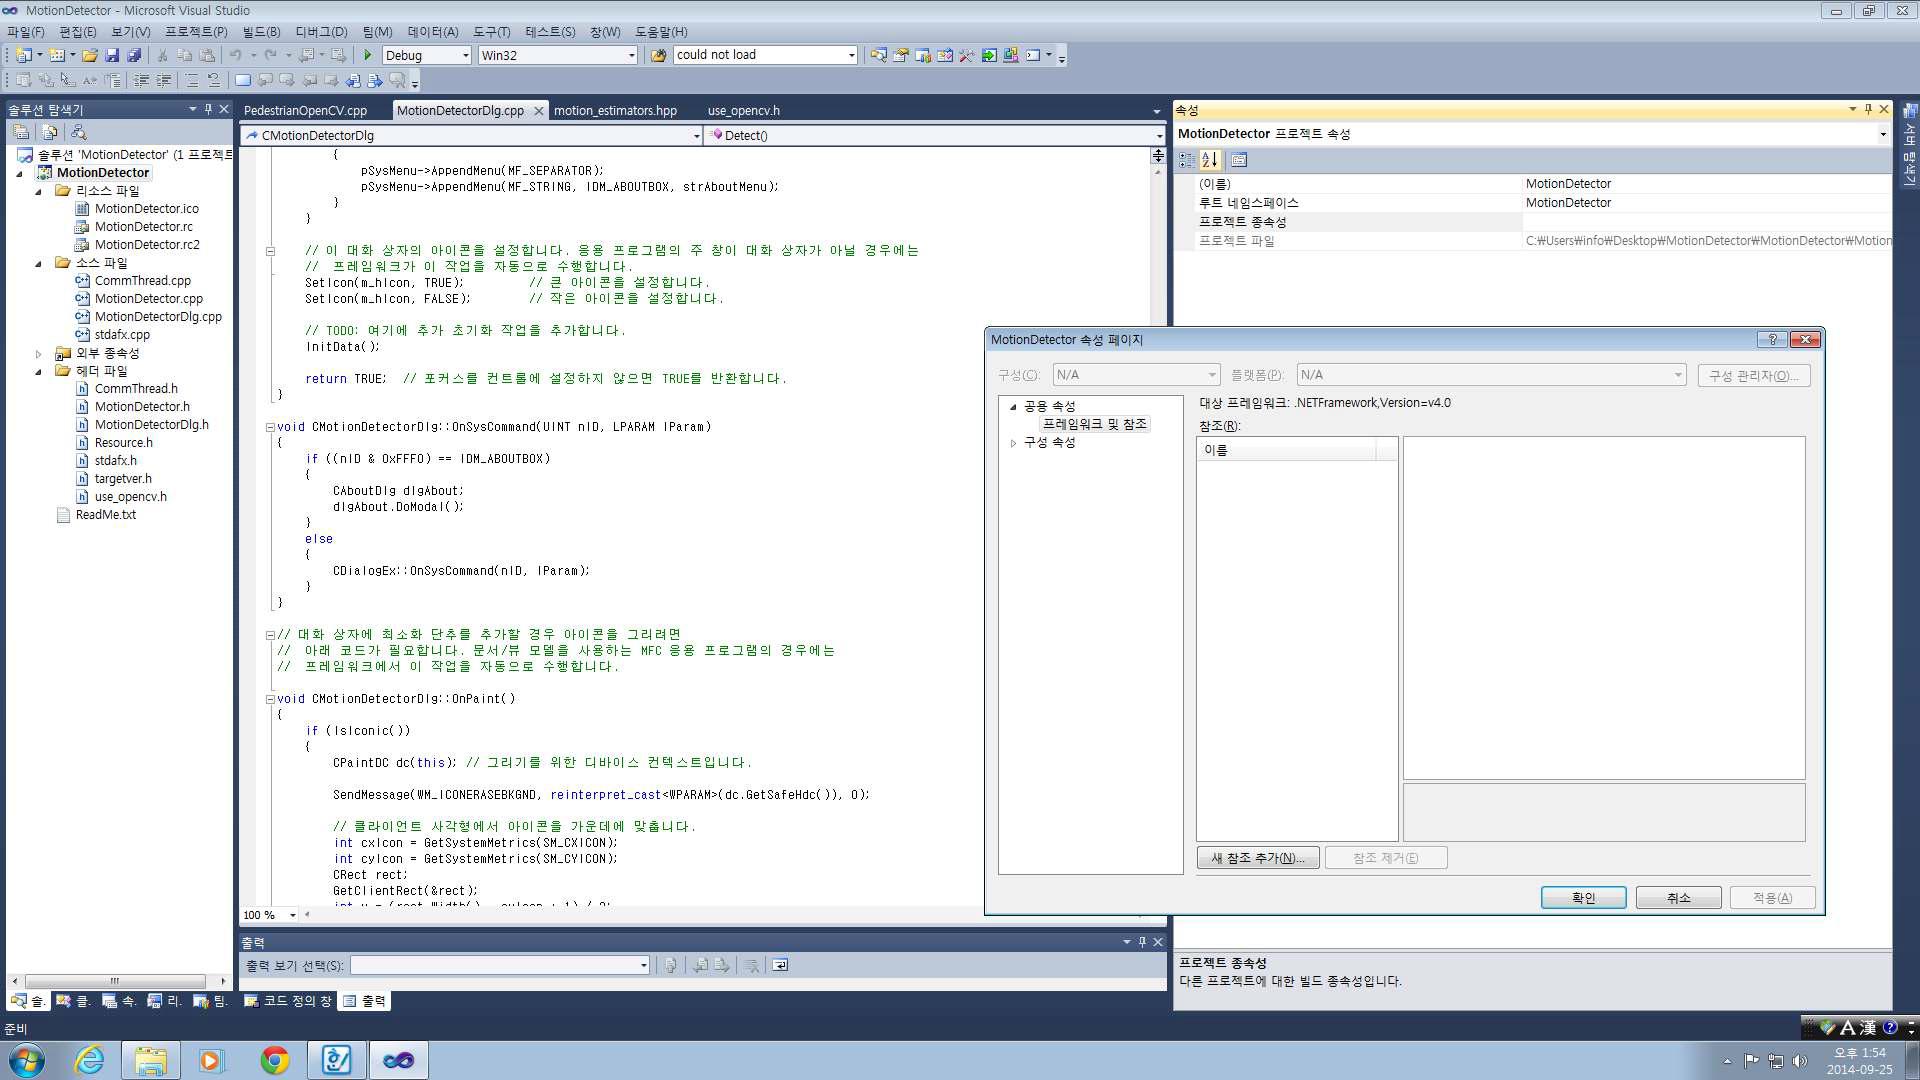Click the Add New Item icon

[57, 56]
